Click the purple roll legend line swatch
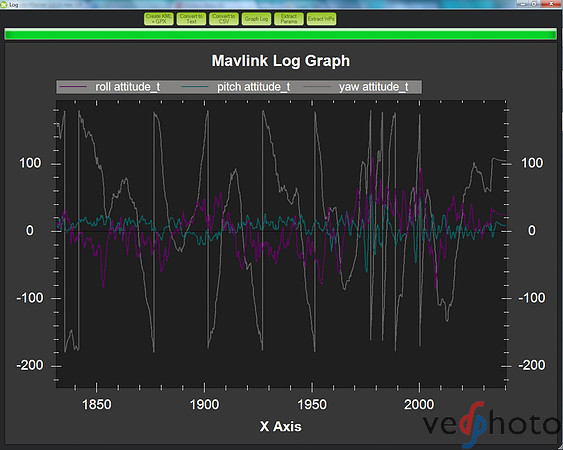 (73, 87)
